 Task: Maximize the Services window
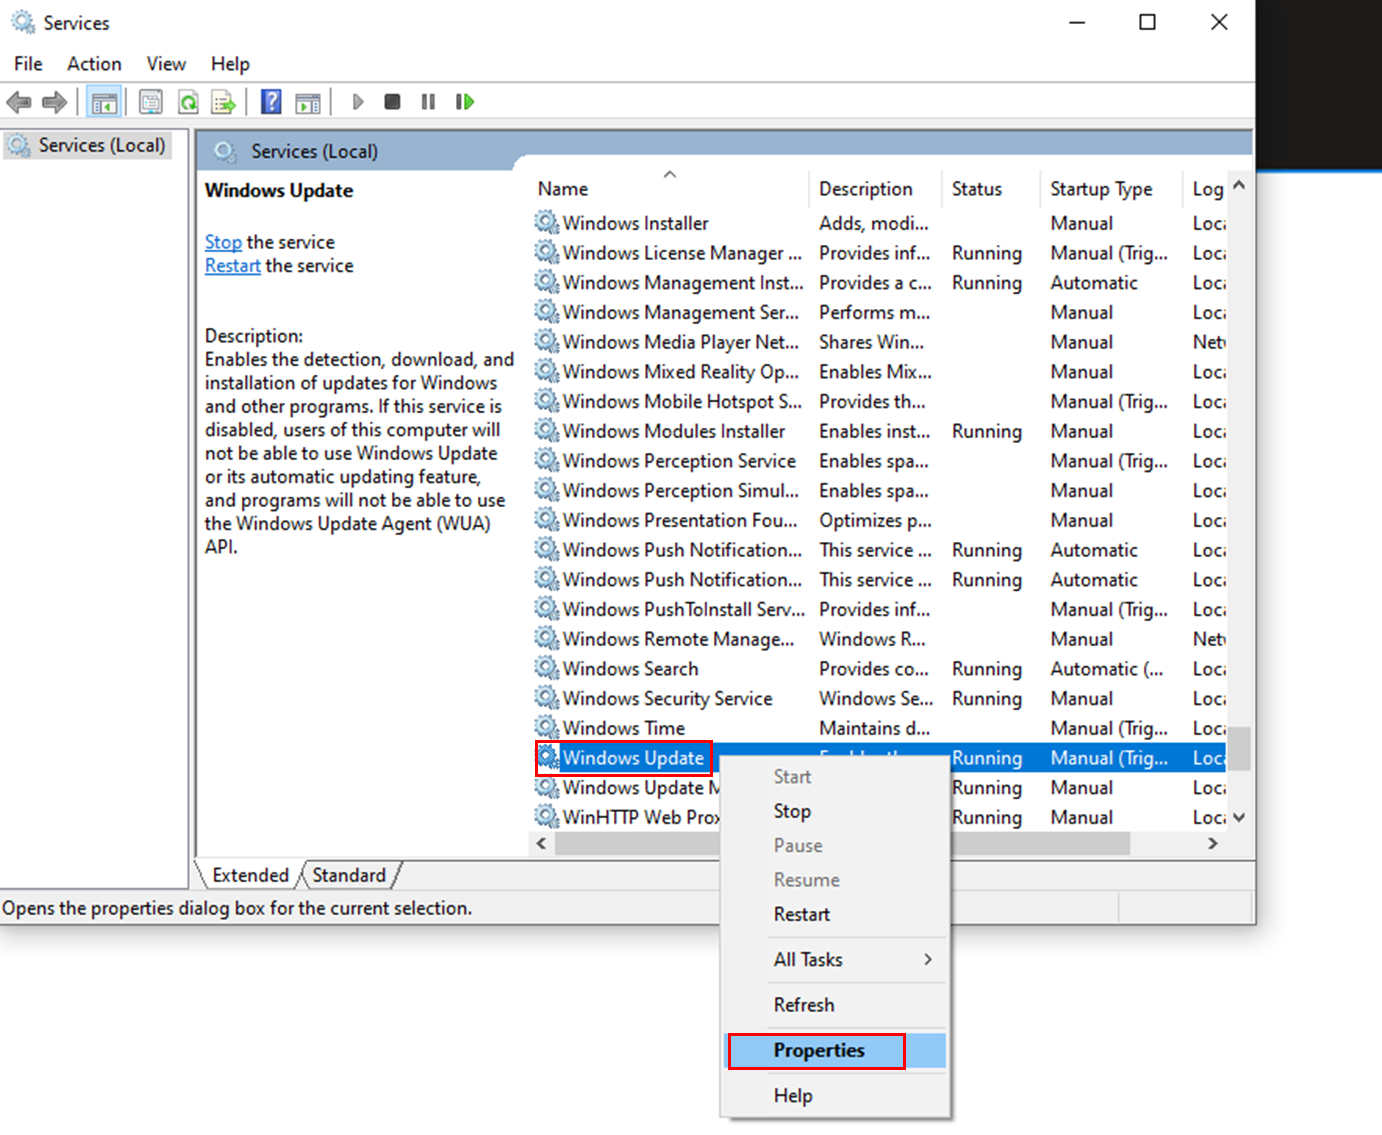point(1148,22)
